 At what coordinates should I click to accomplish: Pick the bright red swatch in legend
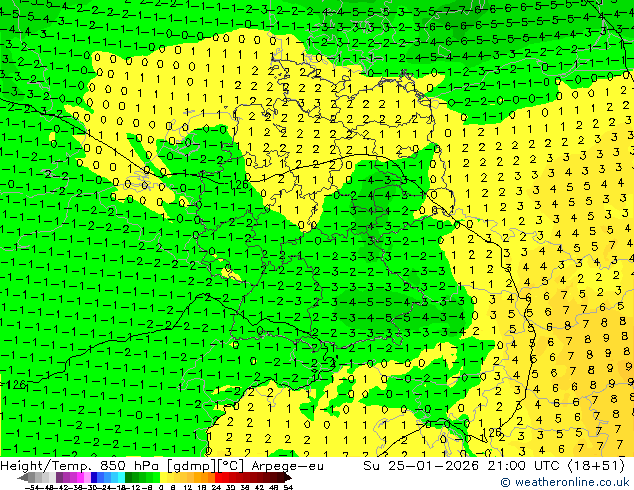pos(218,477)
